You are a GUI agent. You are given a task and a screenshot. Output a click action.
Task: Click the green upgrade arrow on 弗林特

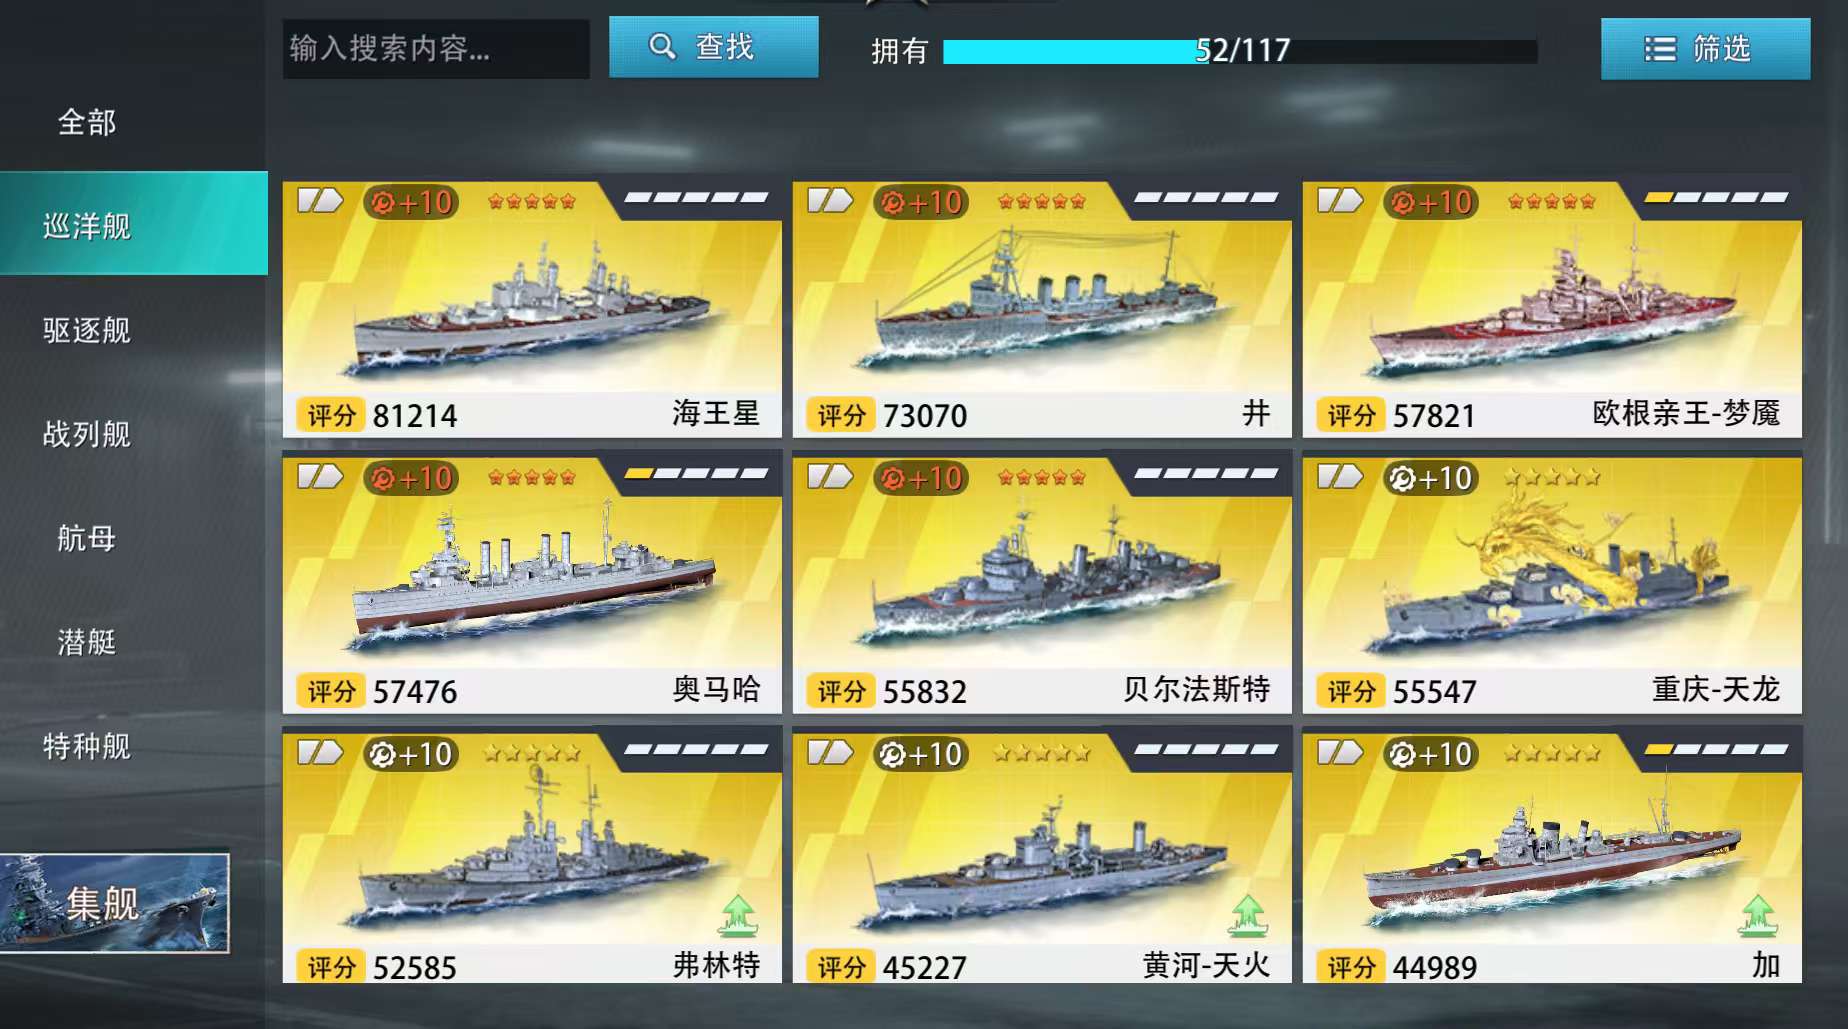click(x=738, y=915)
